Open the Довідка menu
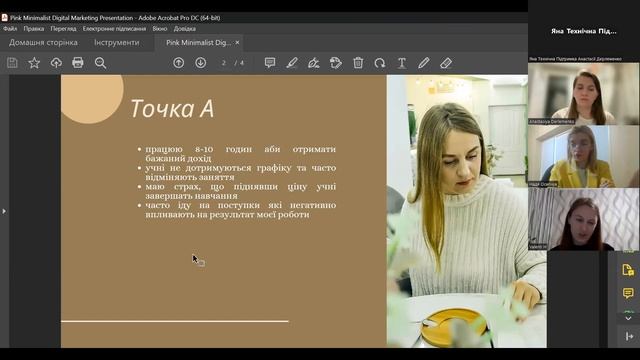 coord(184,29)
